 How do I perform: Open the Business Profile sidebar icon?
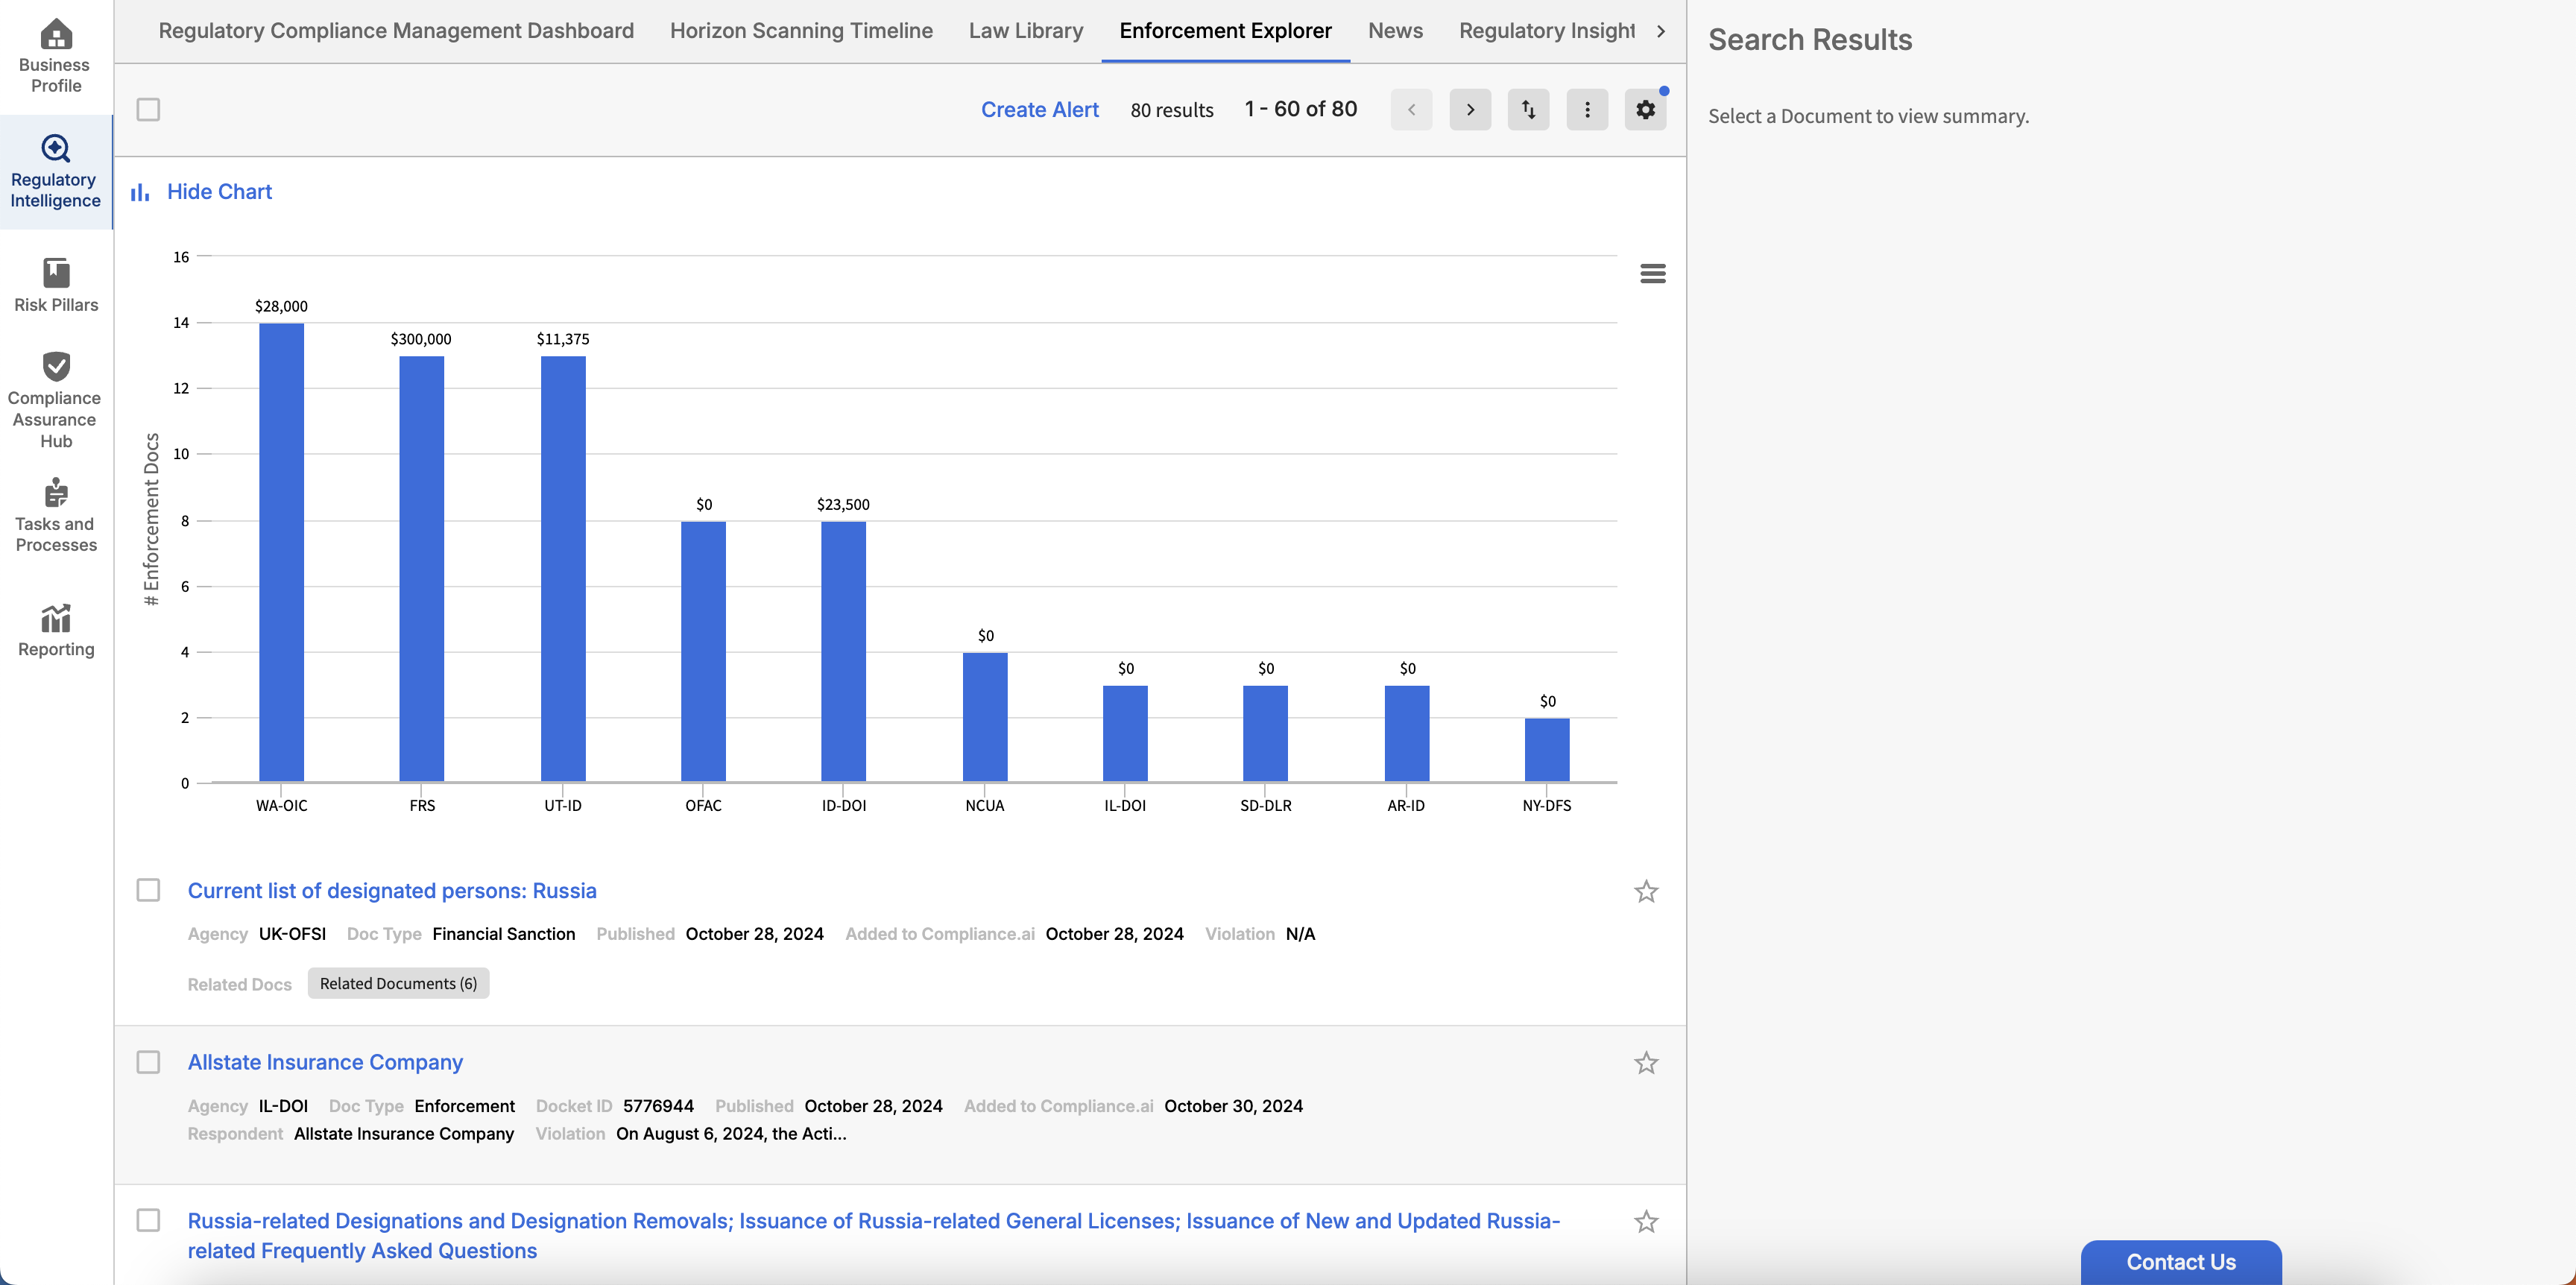pyautogui.click(x=56, y=55)
